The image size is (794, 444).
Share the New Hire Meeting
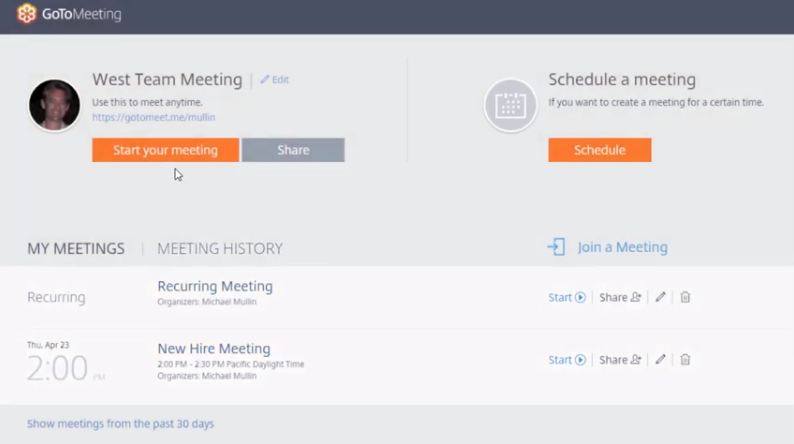[x=620, y=359]
